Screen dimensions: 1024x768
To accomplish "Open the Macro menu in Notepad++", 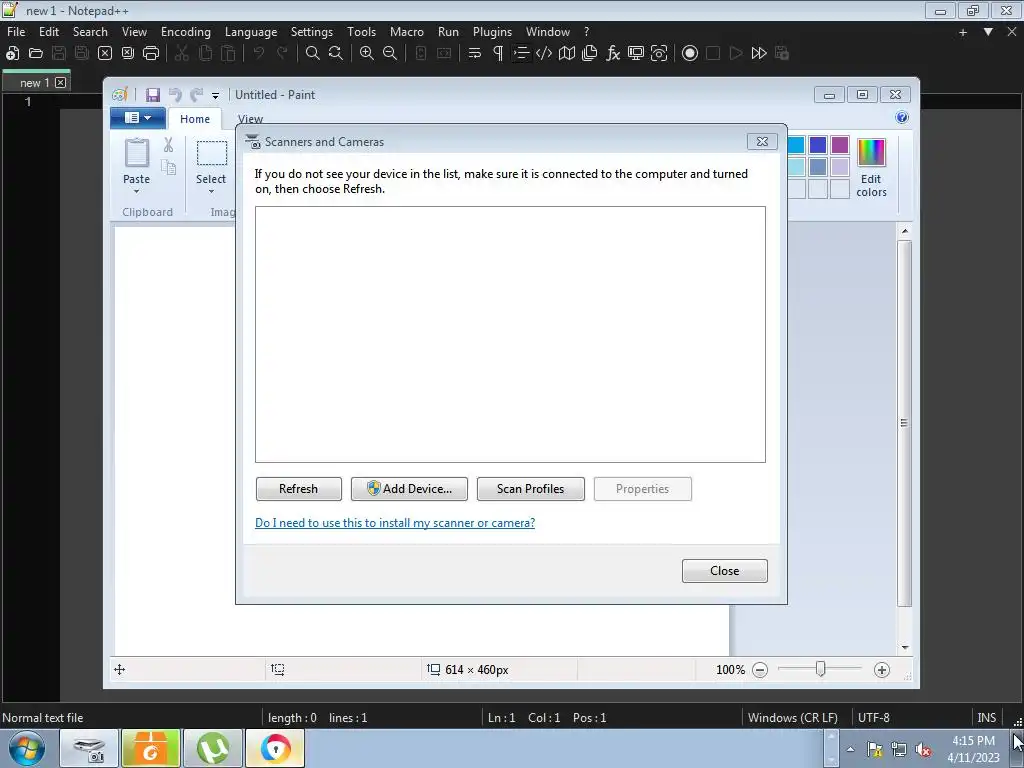I will (x=407, y=32).
